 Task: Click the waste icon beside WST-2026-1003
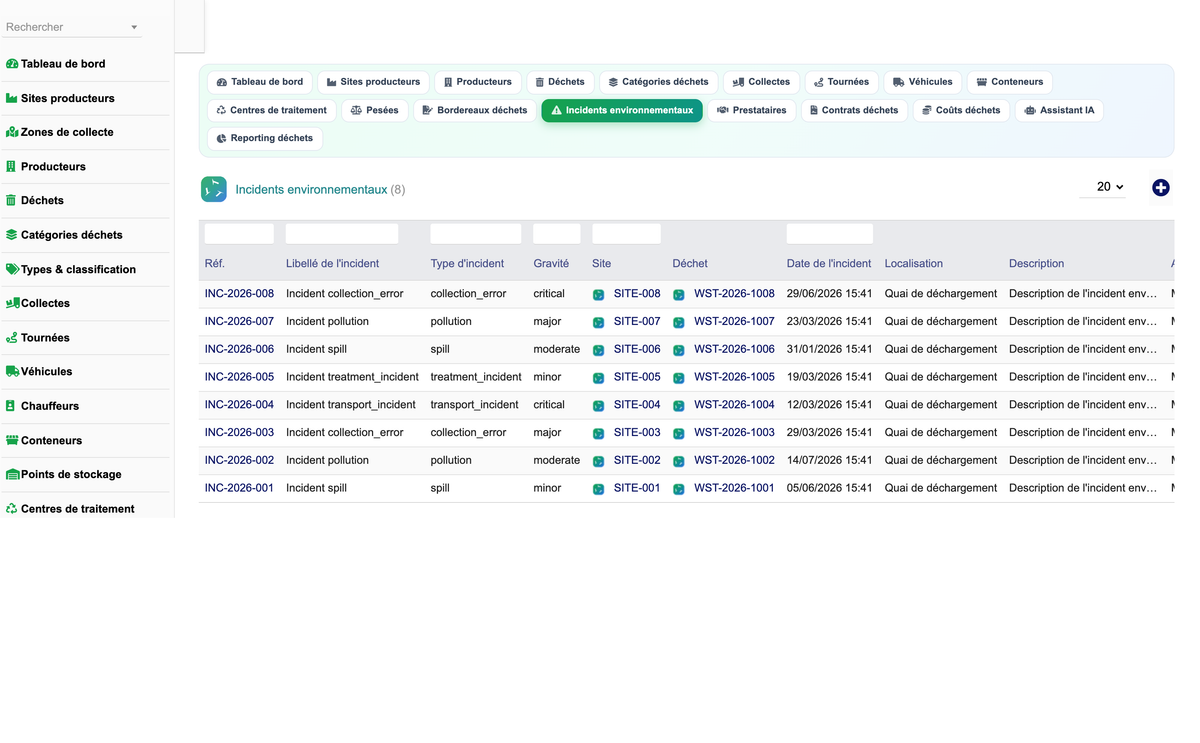(x=679, y=434)
